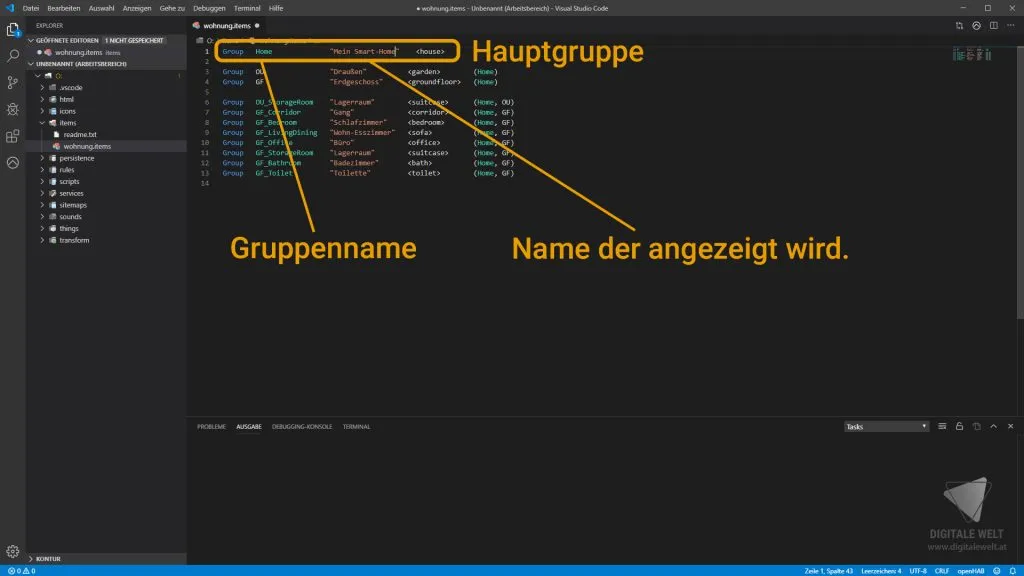This screenshot has width=1024, height=576.
Task: Open the Debuggen menu
Action: click(209, 8)
